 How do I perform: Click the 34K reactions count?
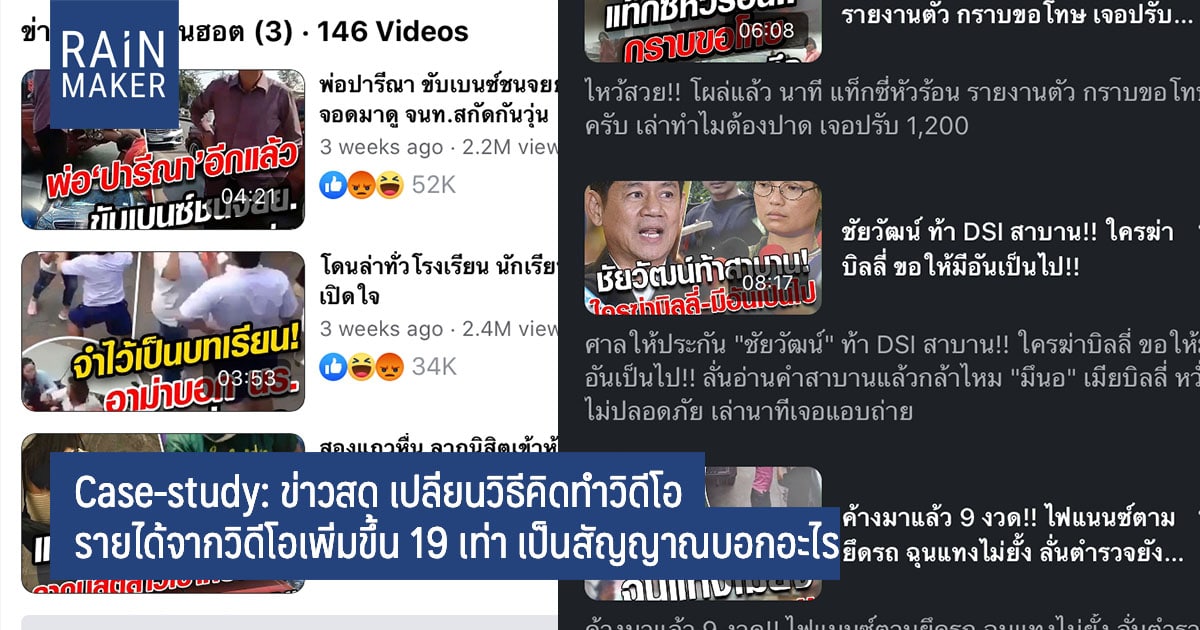click(434, 367)
